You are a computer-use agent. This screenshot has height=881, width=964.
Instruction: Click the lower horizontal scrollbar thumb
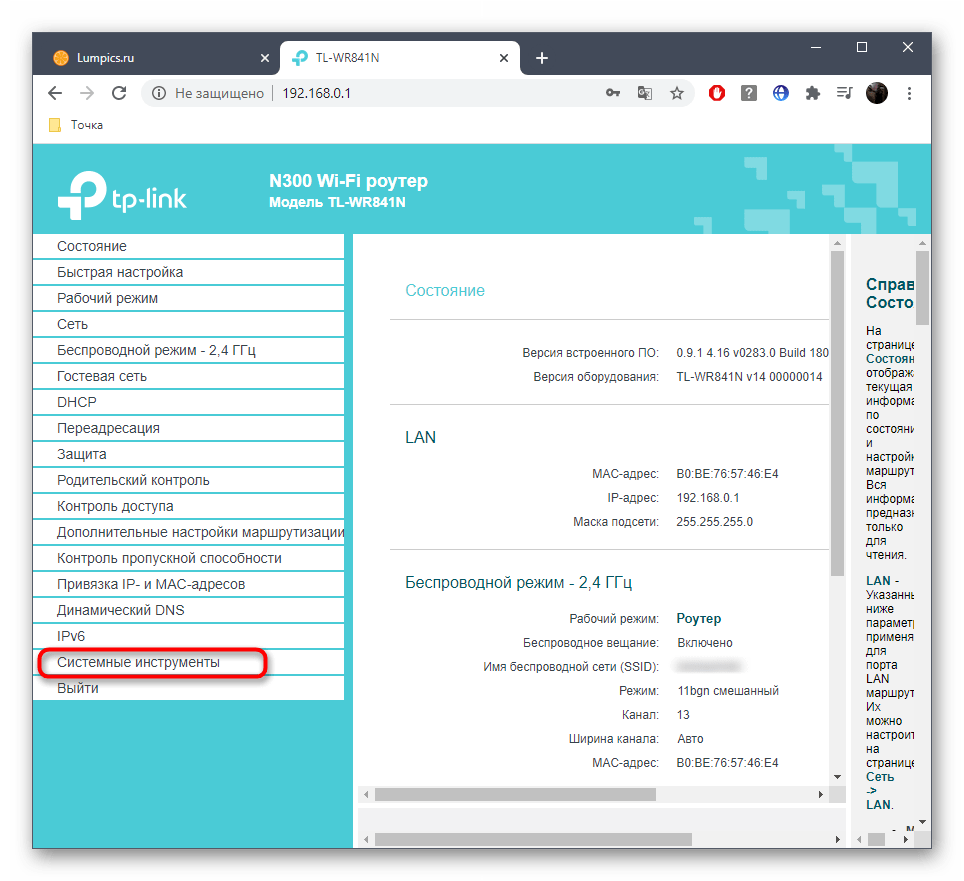click(x=533, y=839)
